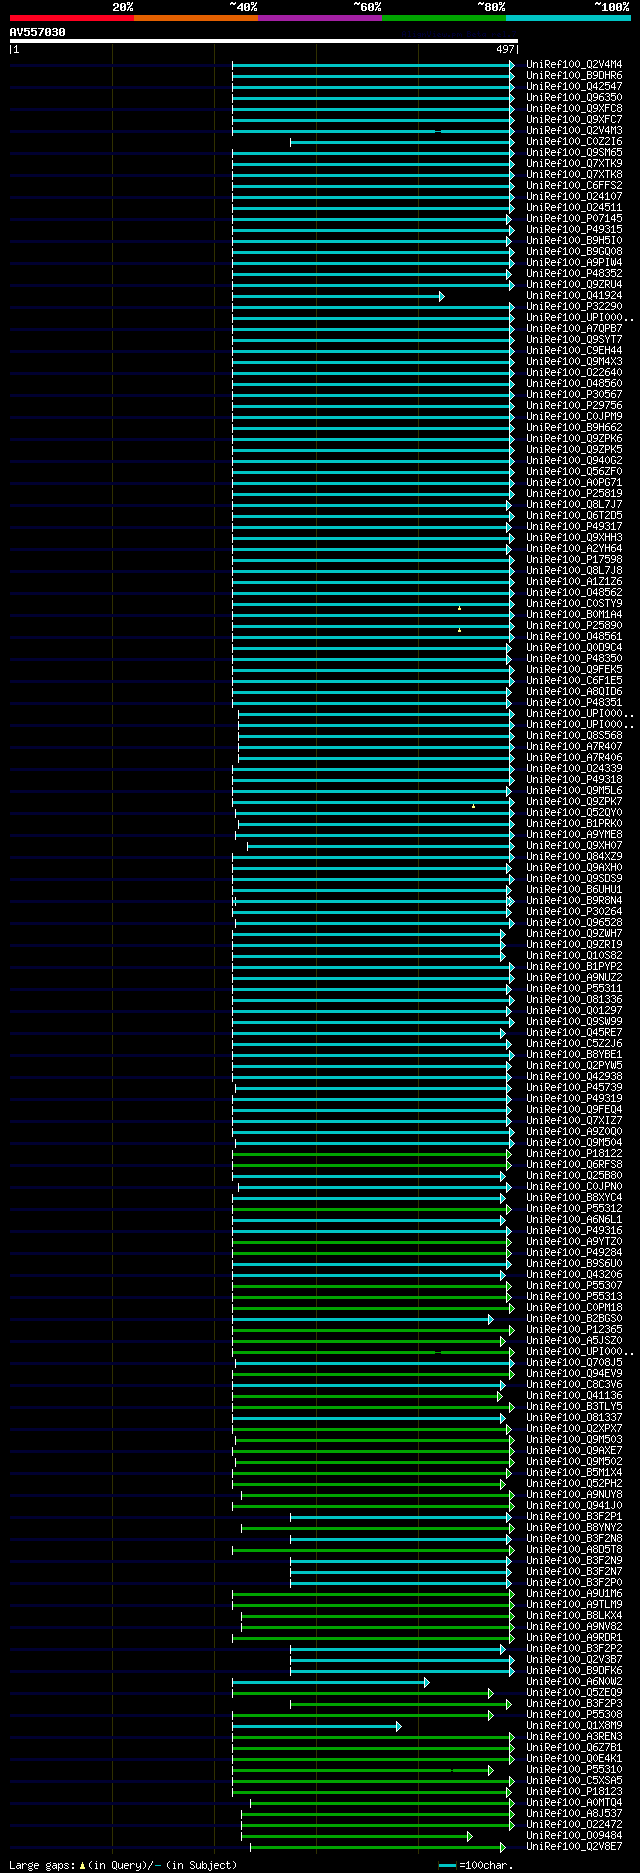The height and width of the screenshot is (1873, 640).
Task: Select label UniRef100_P07145
Action: pos(574,218)
